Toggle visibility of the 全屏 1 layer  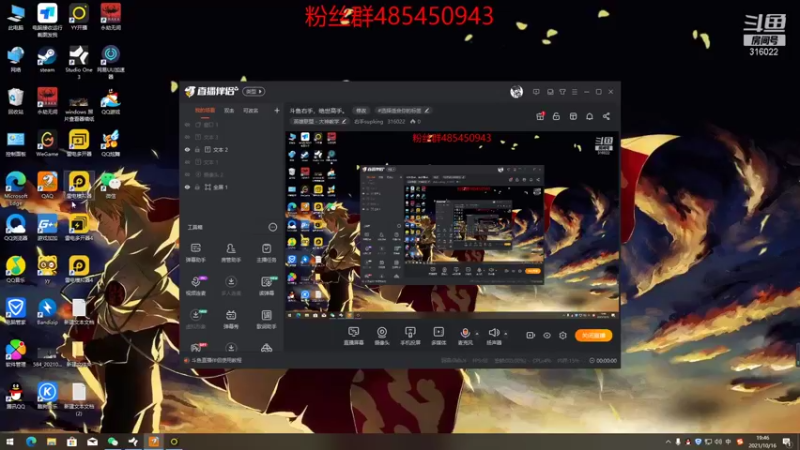tap(187, 187)
